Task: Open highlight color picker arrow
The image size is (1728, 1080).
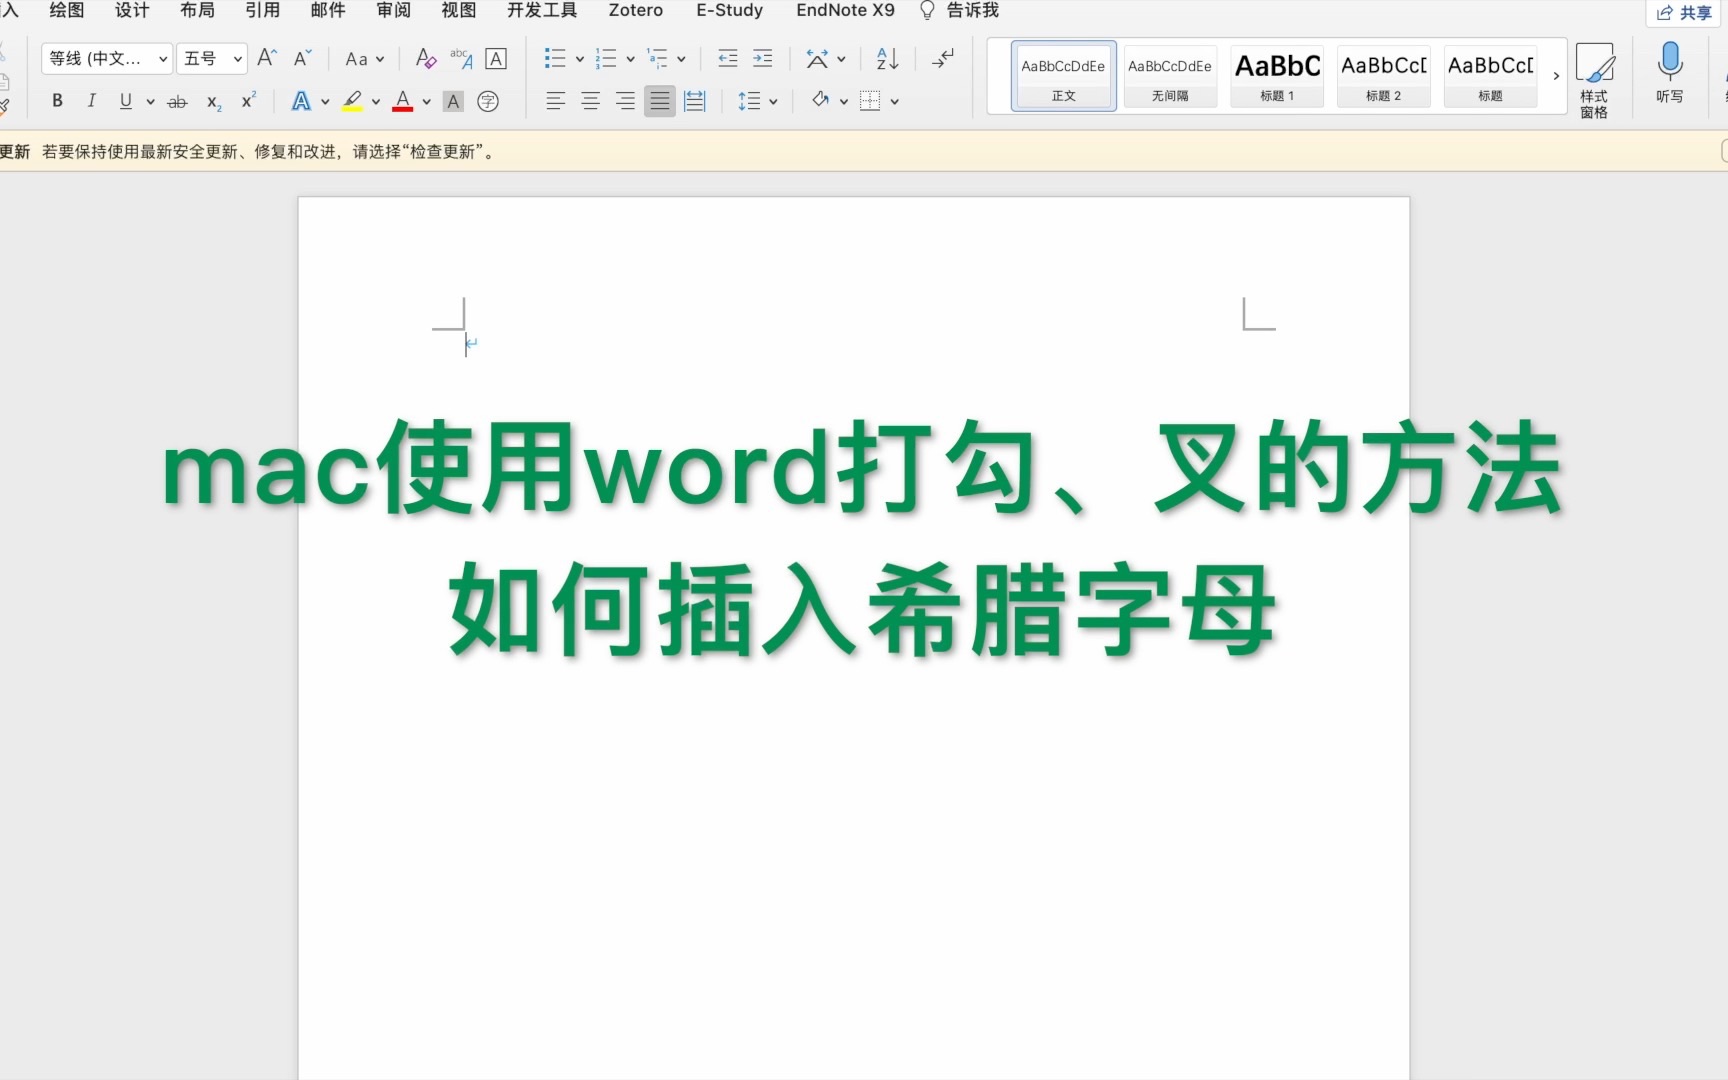Action: coord(376,102)
